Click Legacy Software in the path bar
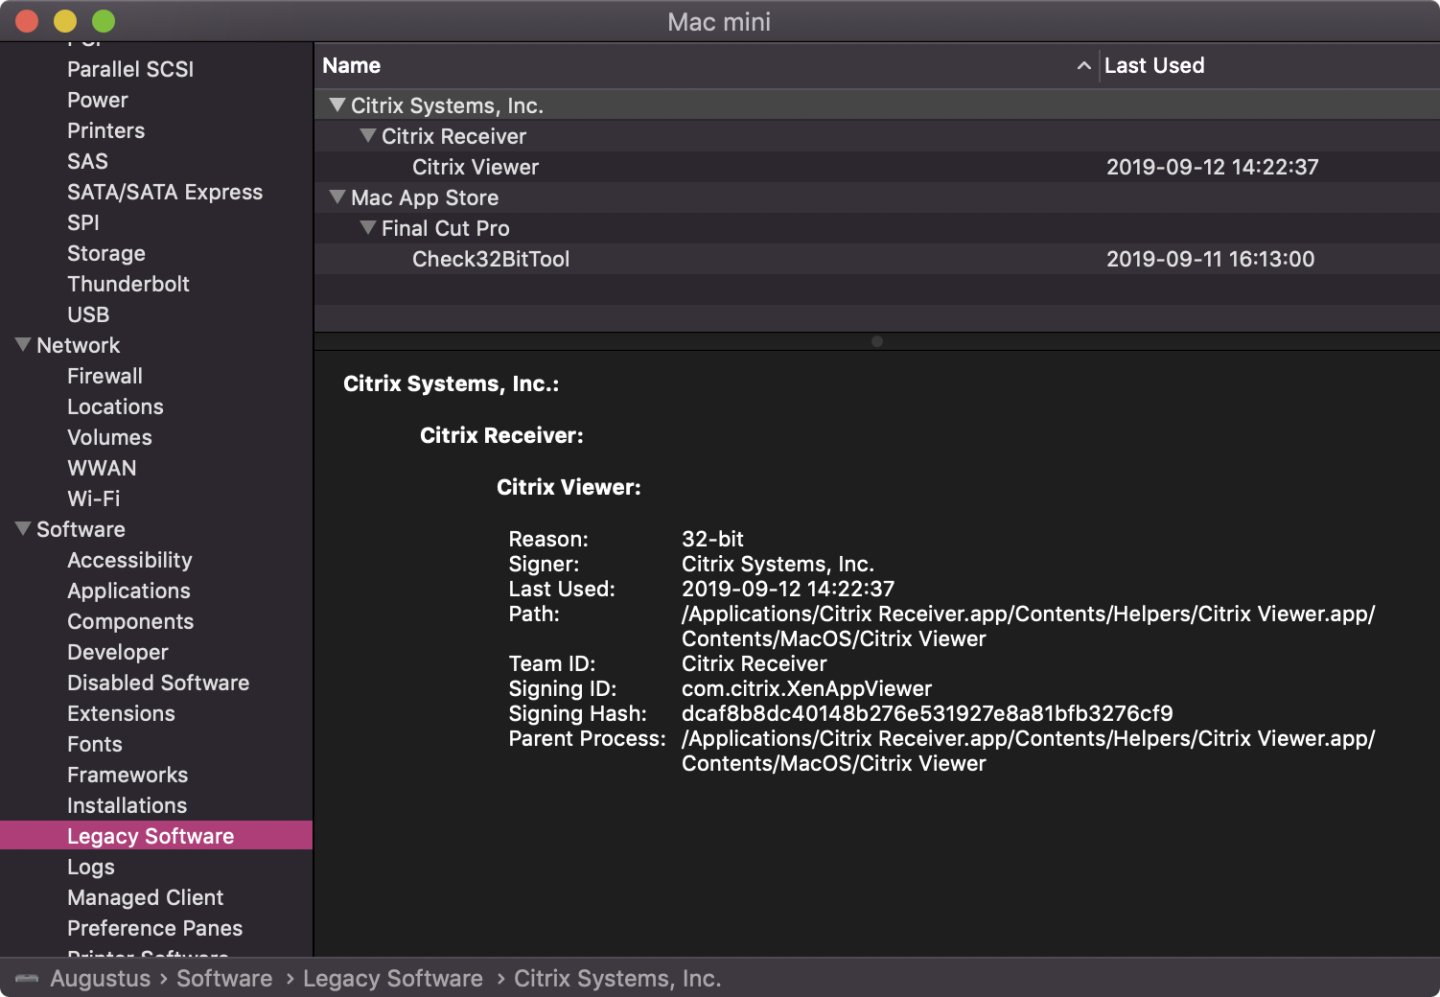1440x997 pixels. point(392,978)
